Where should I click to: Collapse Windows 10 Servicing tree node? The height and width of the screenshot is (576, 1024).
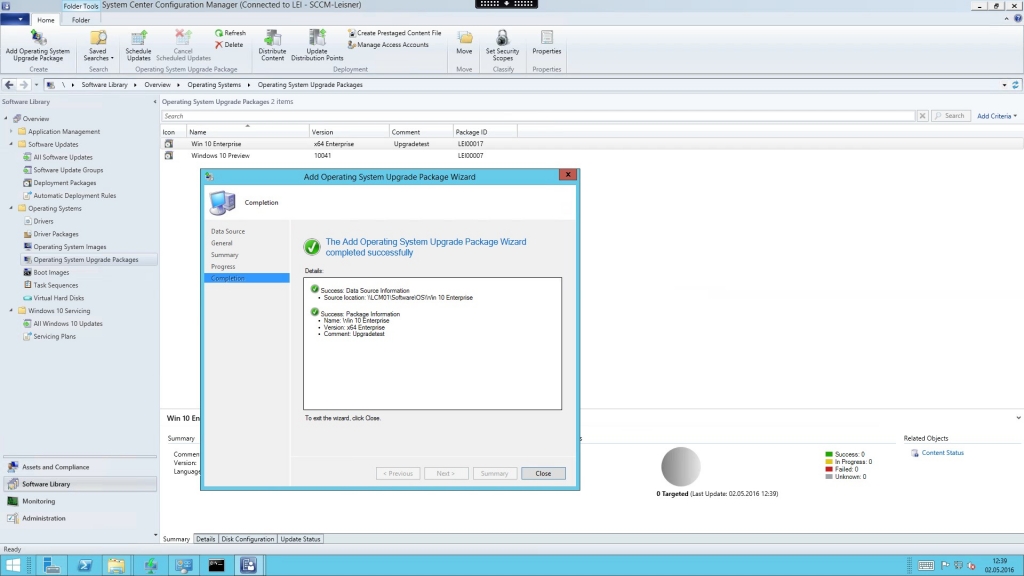point(11,310)
